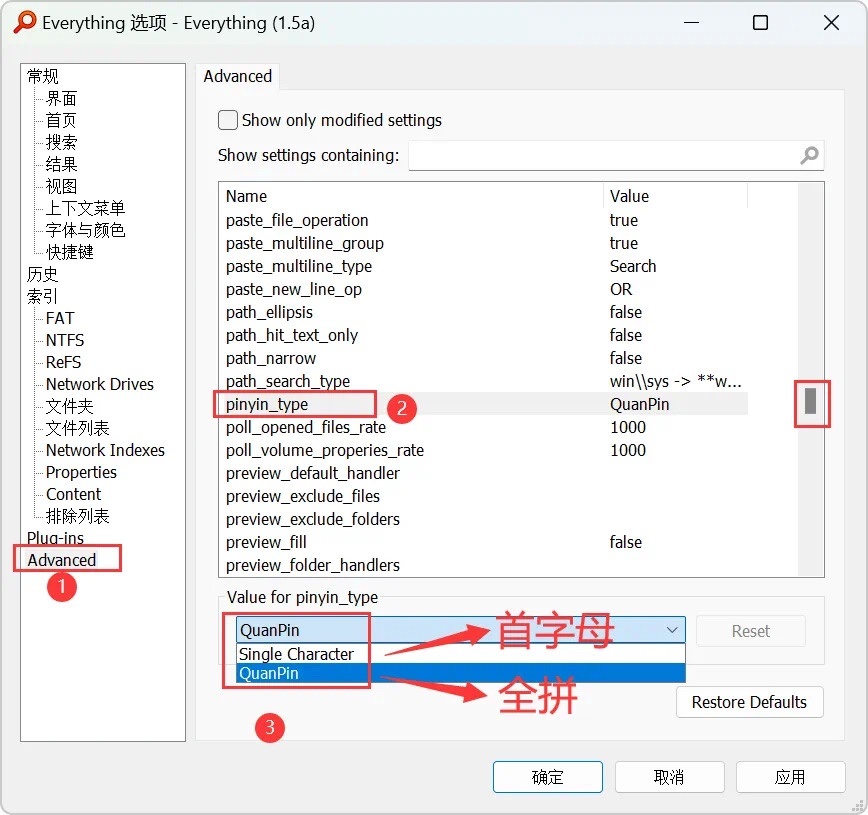The width and height of the screenshot is (868, 815).
Task: Select 文件夹 in the options tree
Action: (x=69, y=406)
